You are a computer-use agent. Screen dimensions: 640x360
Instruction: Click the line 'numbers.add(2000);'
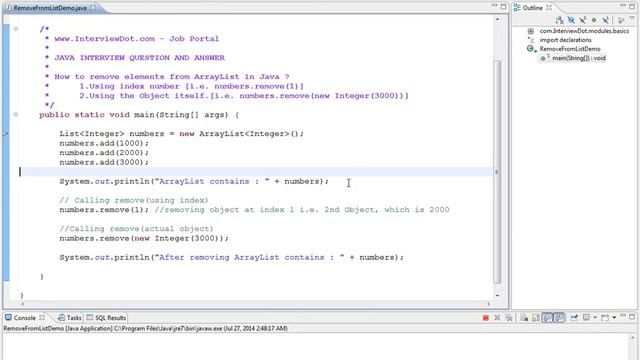(104, 153)
